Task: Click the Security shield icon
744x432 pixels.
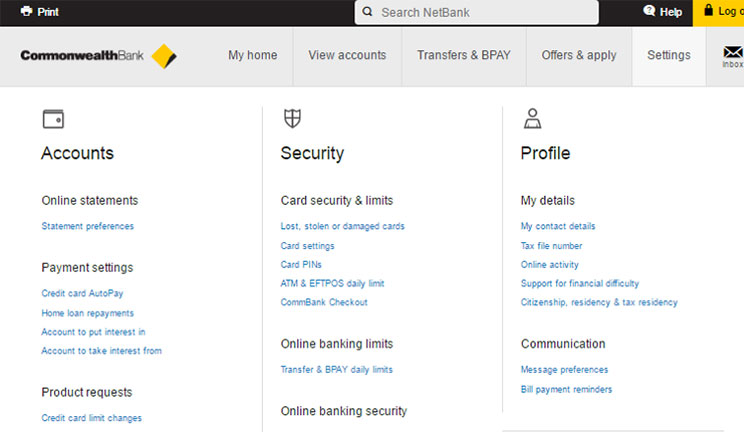Action: (x=292, y=119)
